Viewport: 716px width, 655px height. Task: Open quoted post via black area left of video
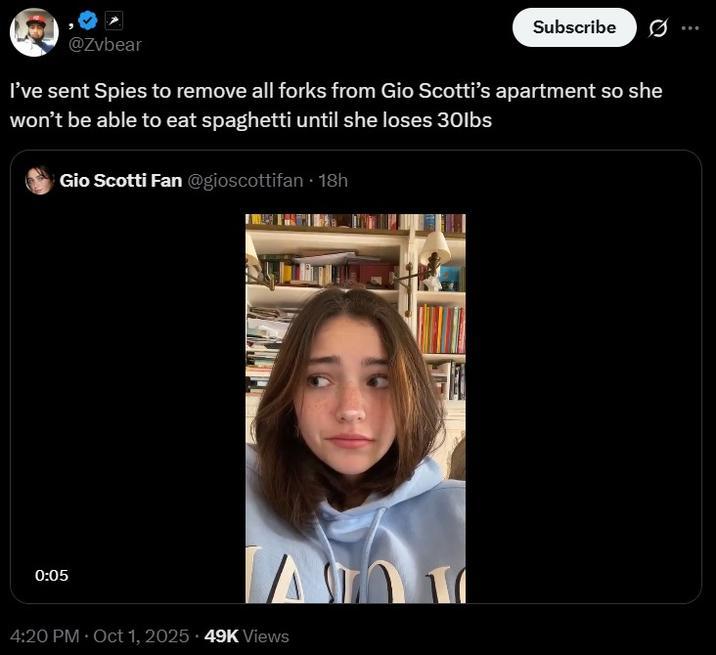tap(130, 400)
